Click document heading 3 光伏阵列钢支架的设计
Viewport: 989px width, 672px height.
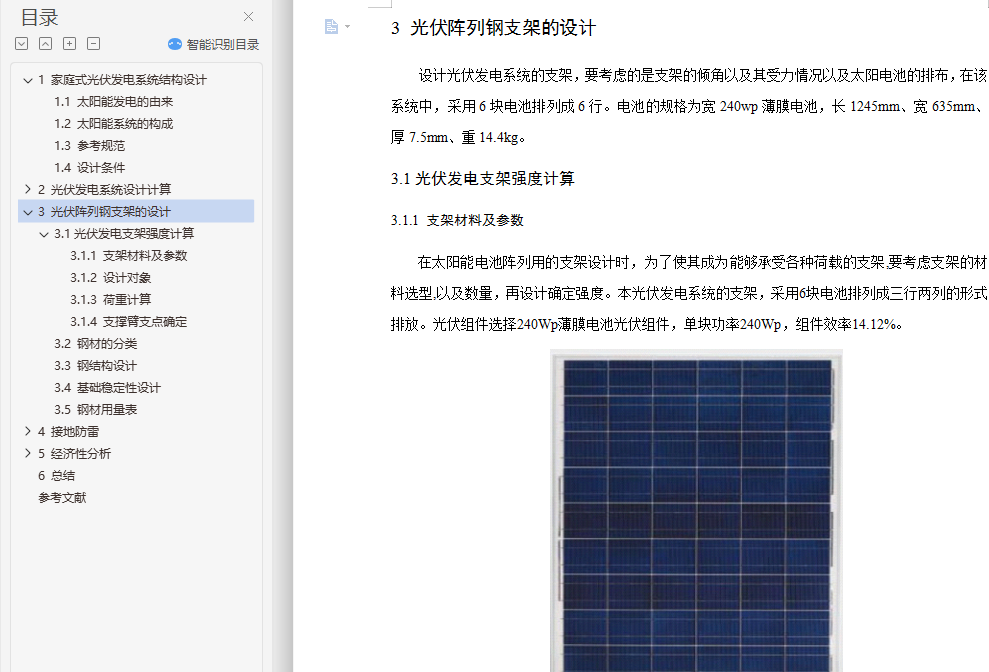pyautogui.click(x=493, y=28)
